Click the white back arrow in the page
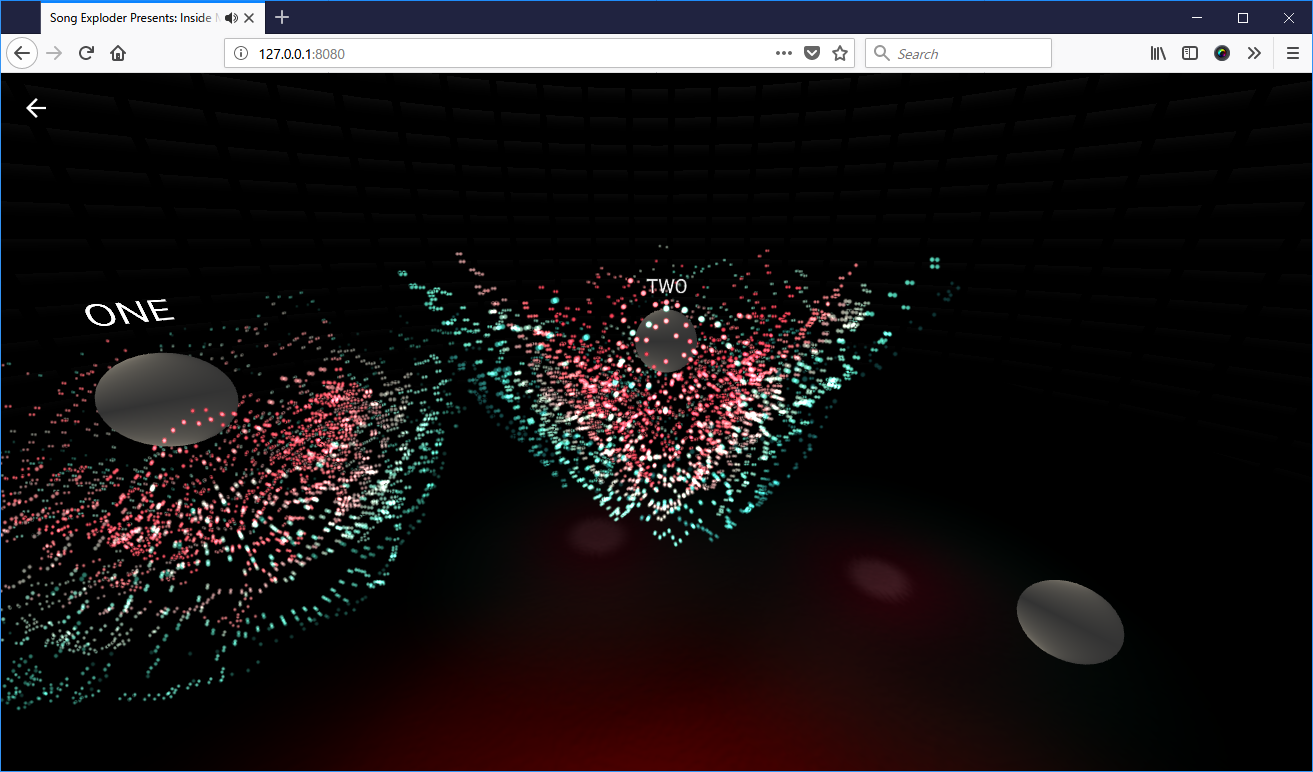Viewport: 1313px width, 772px height. tap(36, 108)
